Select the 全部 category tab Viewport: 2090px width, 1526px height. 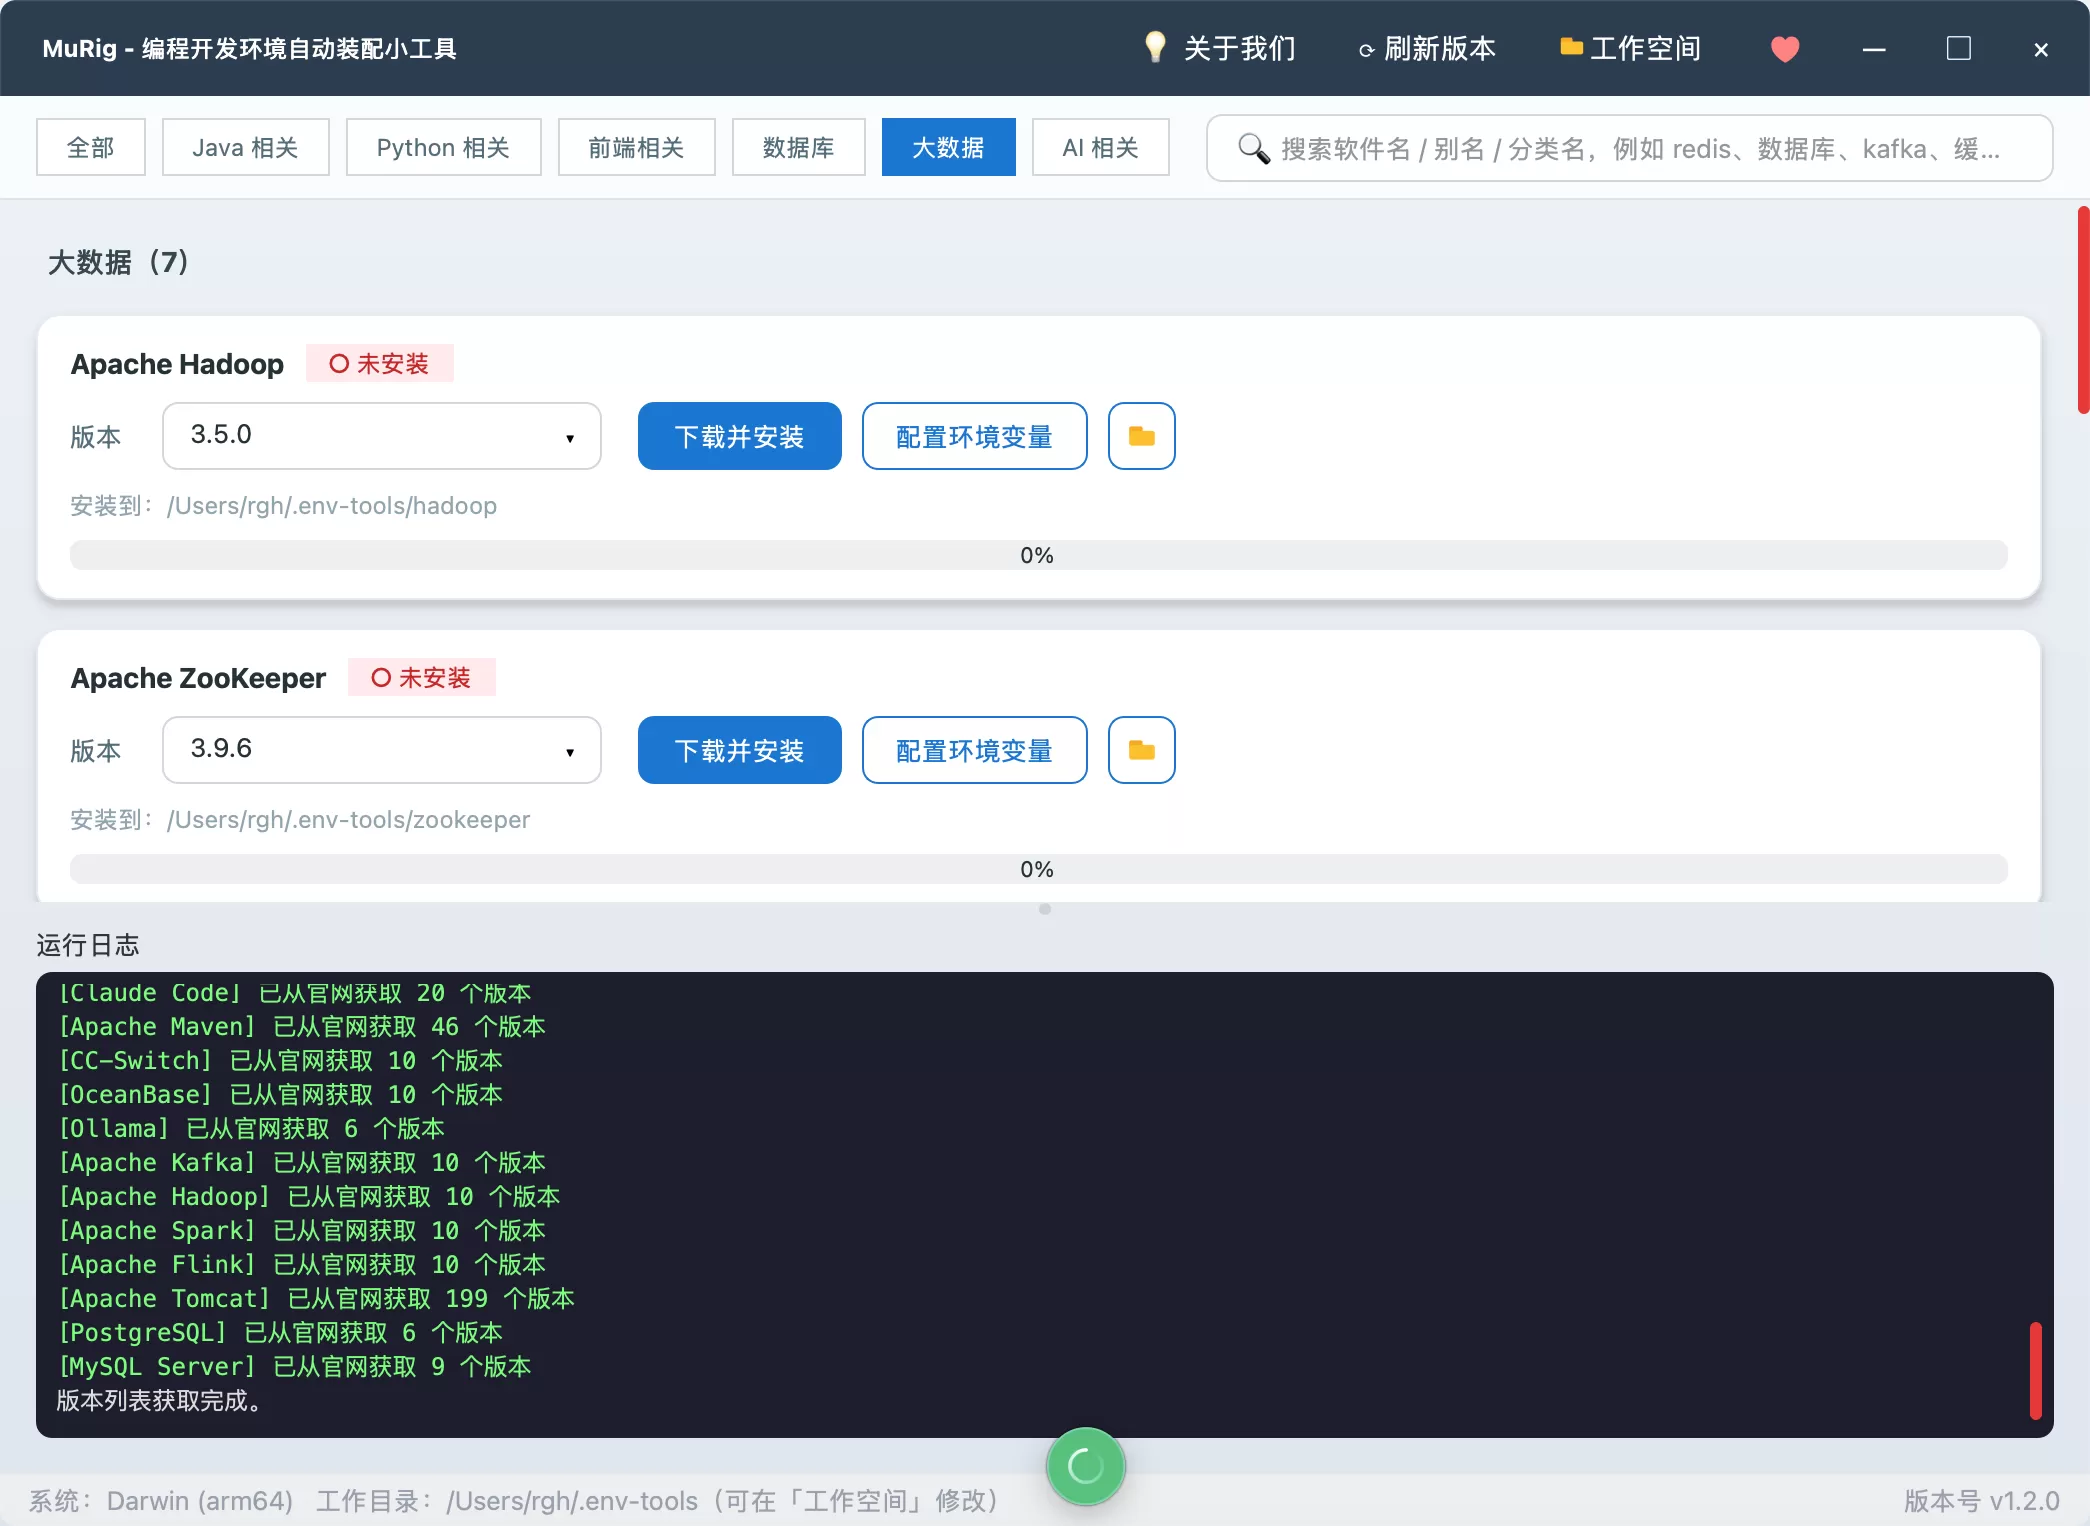coord(91,147)
